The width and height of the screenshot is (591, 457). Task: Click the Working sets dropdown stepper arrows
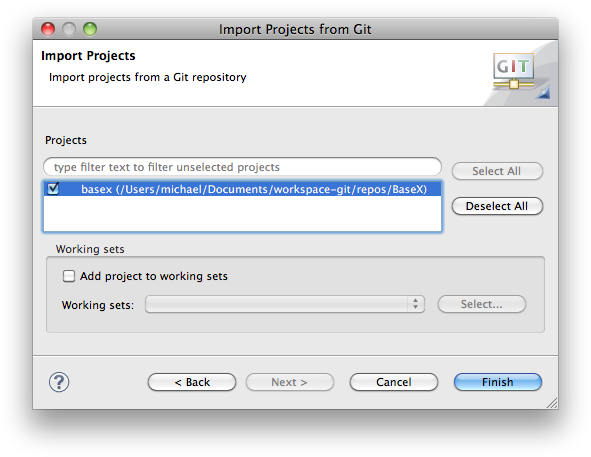415,304
